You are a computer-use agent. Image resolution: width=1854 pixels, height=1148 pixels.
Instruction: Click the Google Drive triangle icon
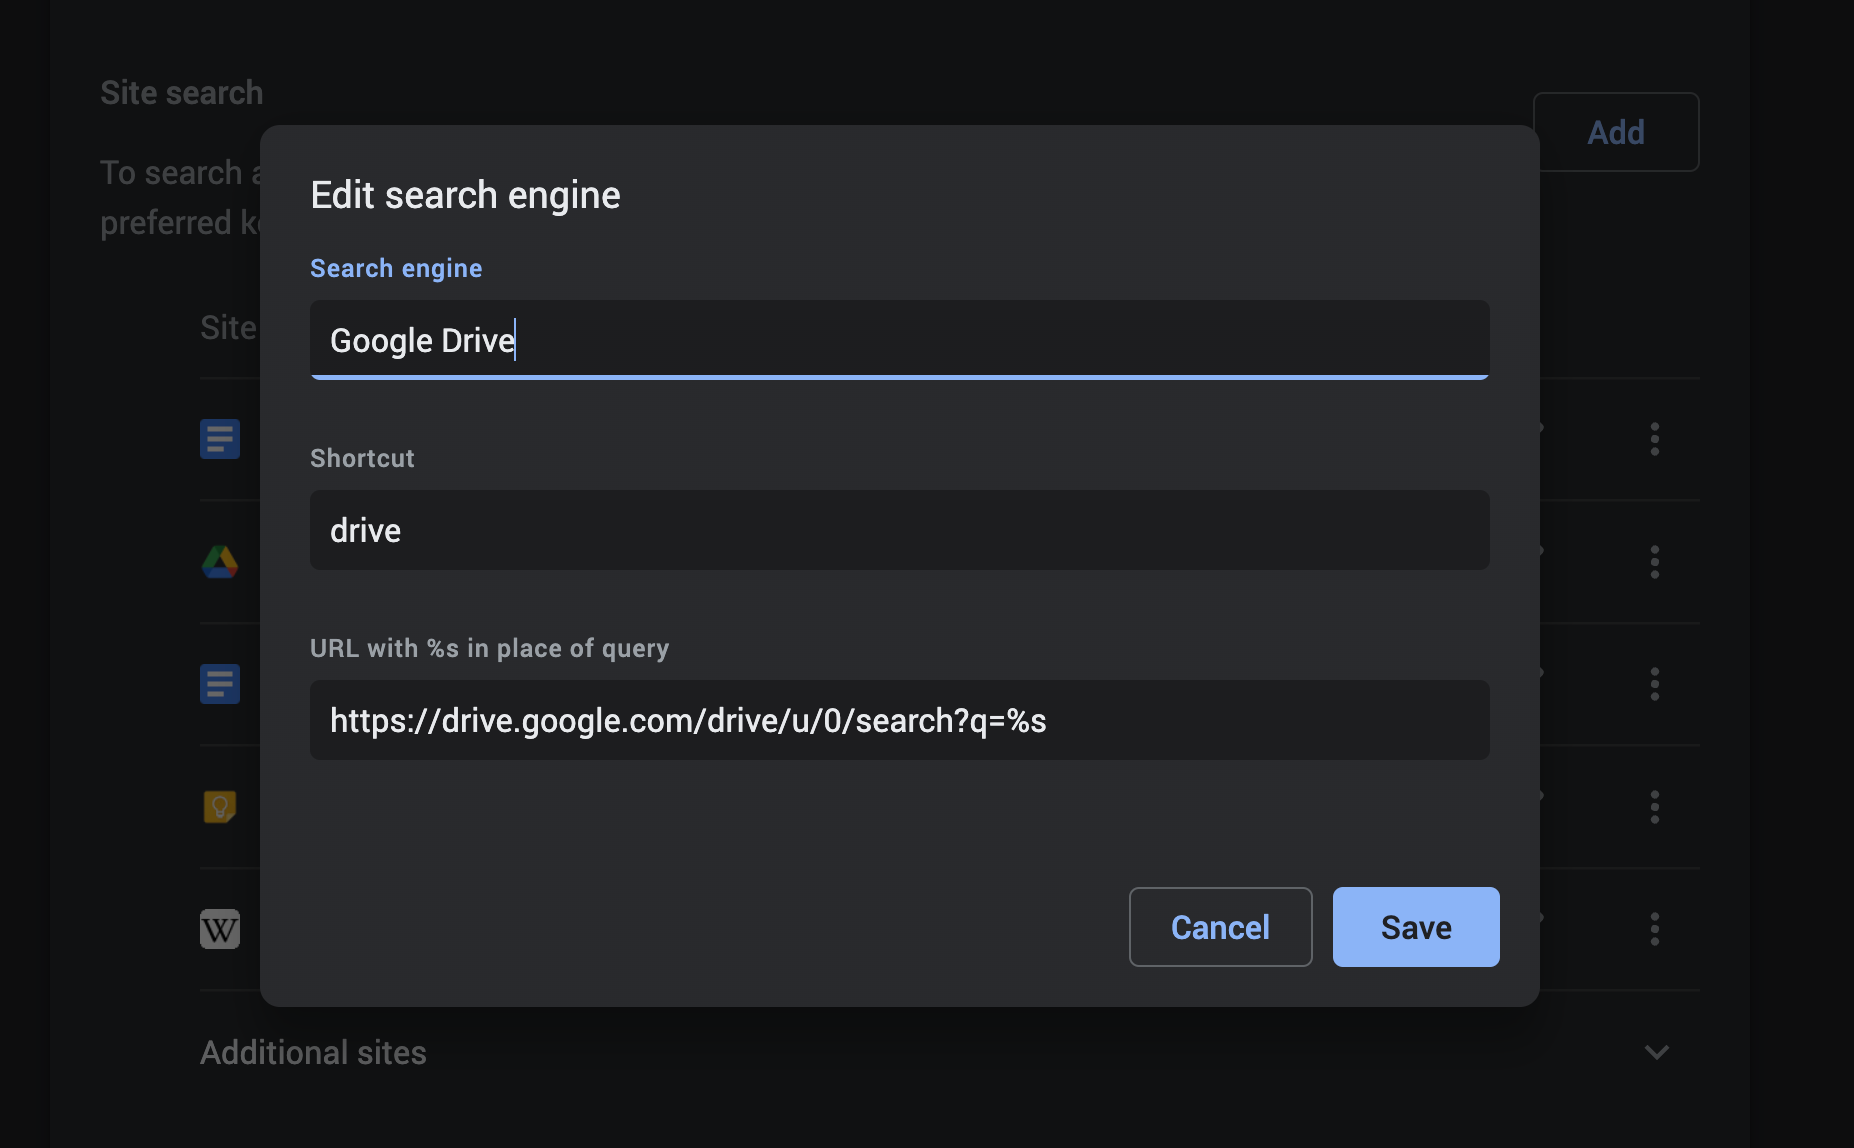(220, 562)
